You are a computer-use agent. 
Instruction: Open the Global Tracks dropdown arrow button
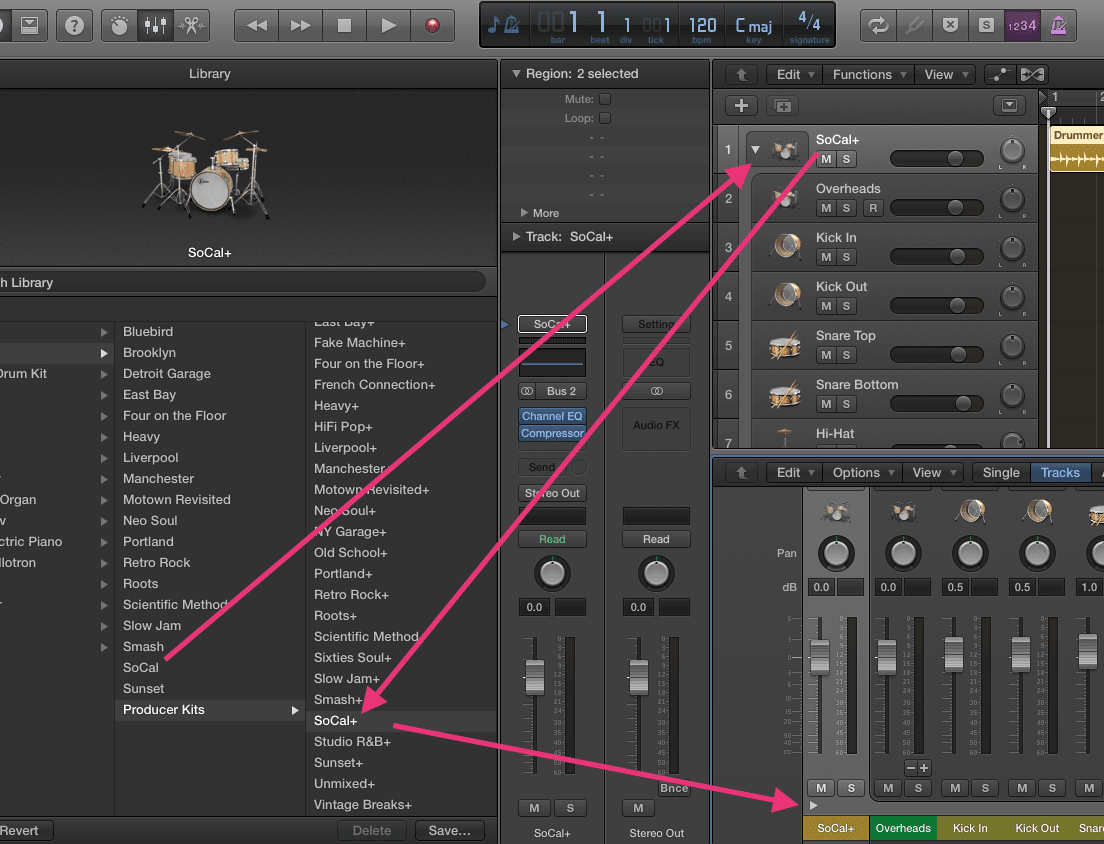click(1009, 106)
